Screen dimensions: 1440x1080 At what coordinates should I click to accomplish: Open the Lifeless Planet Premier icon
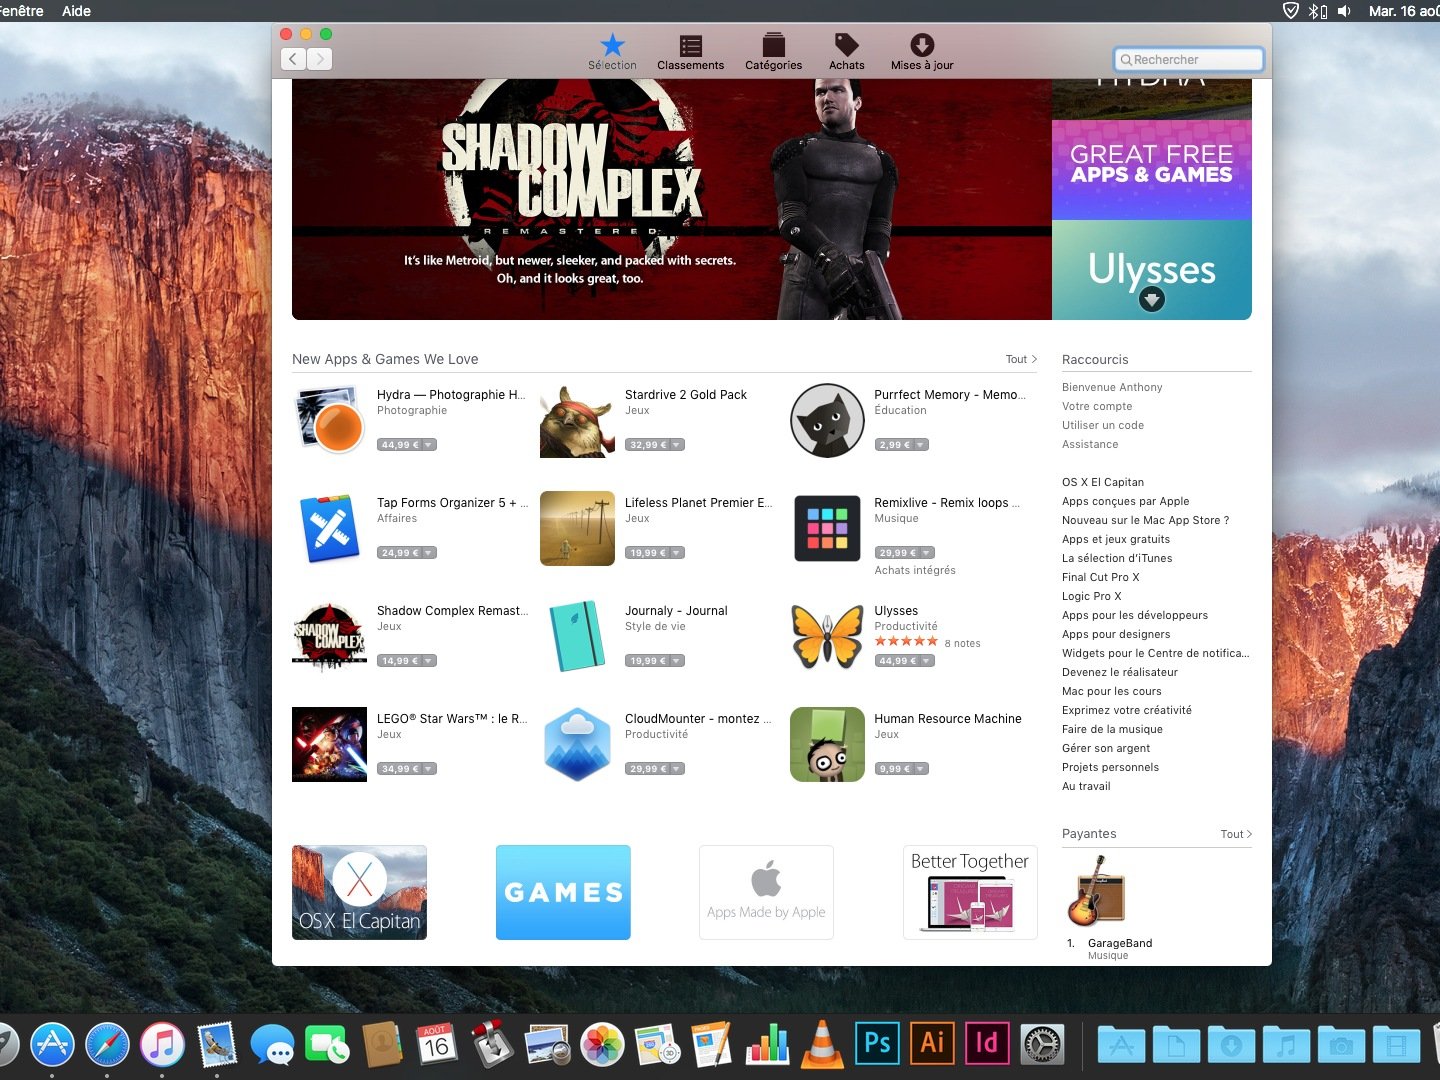coord(577,529)
